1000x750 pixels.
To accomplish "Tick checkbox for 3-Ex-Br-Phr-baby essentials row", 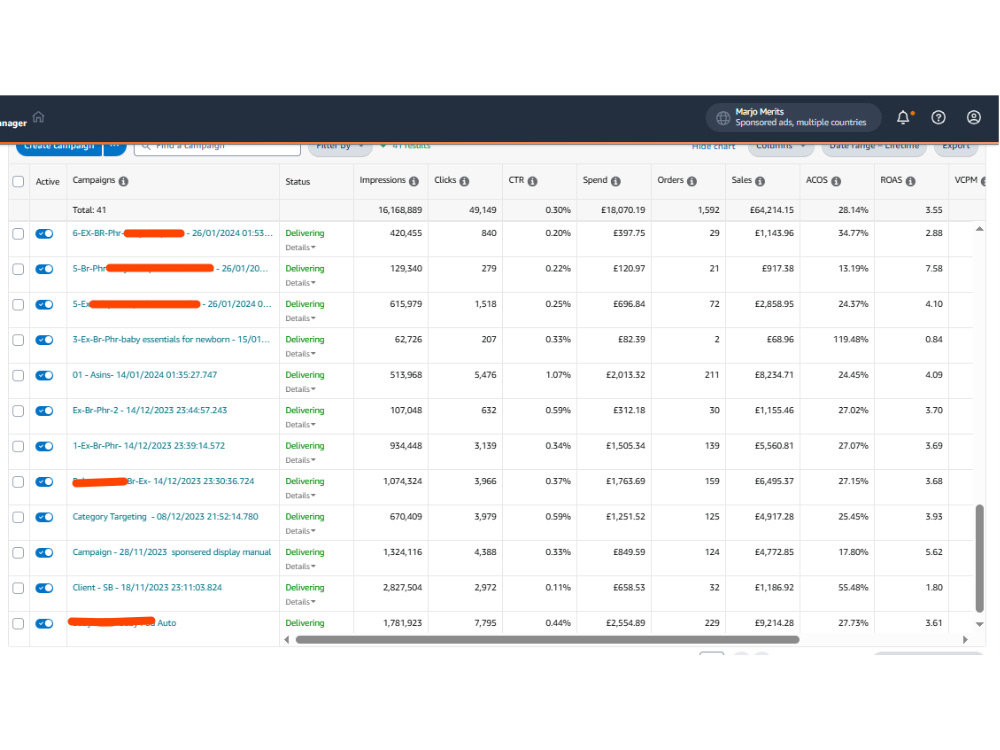I will [x=18, y=340].
